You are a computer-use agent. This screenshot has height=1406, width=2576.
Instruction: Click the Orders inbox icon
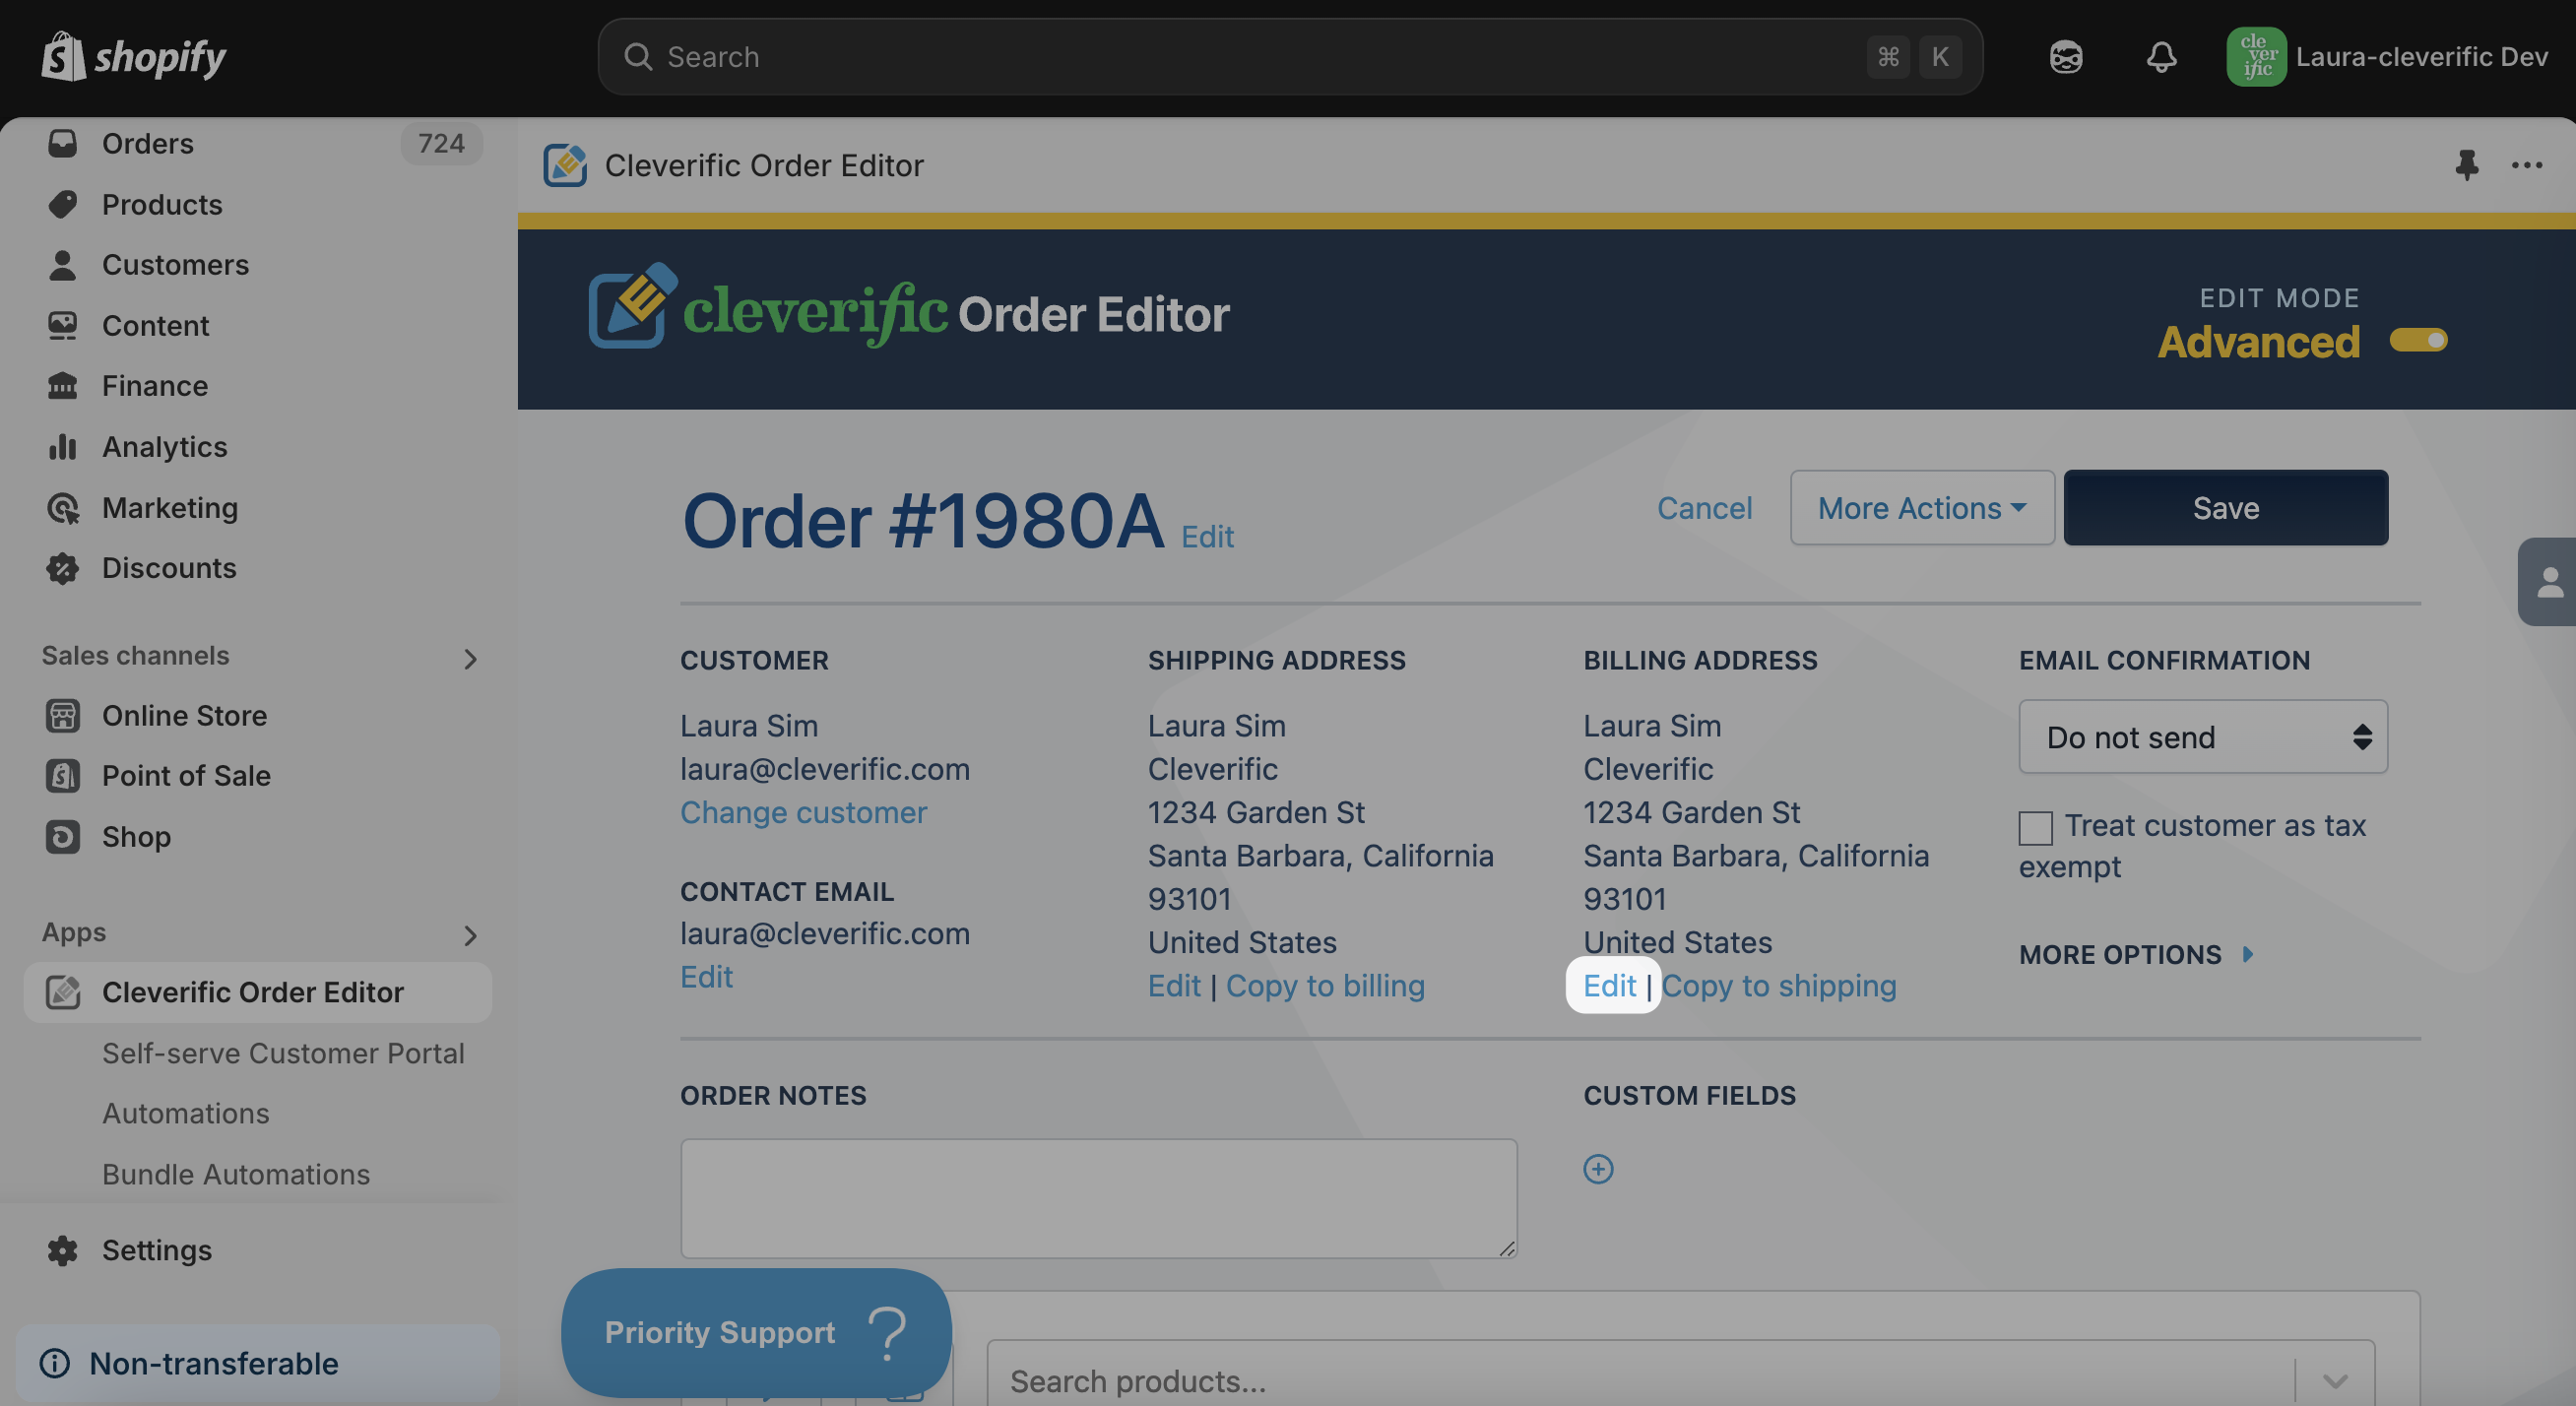click(62, 143)
